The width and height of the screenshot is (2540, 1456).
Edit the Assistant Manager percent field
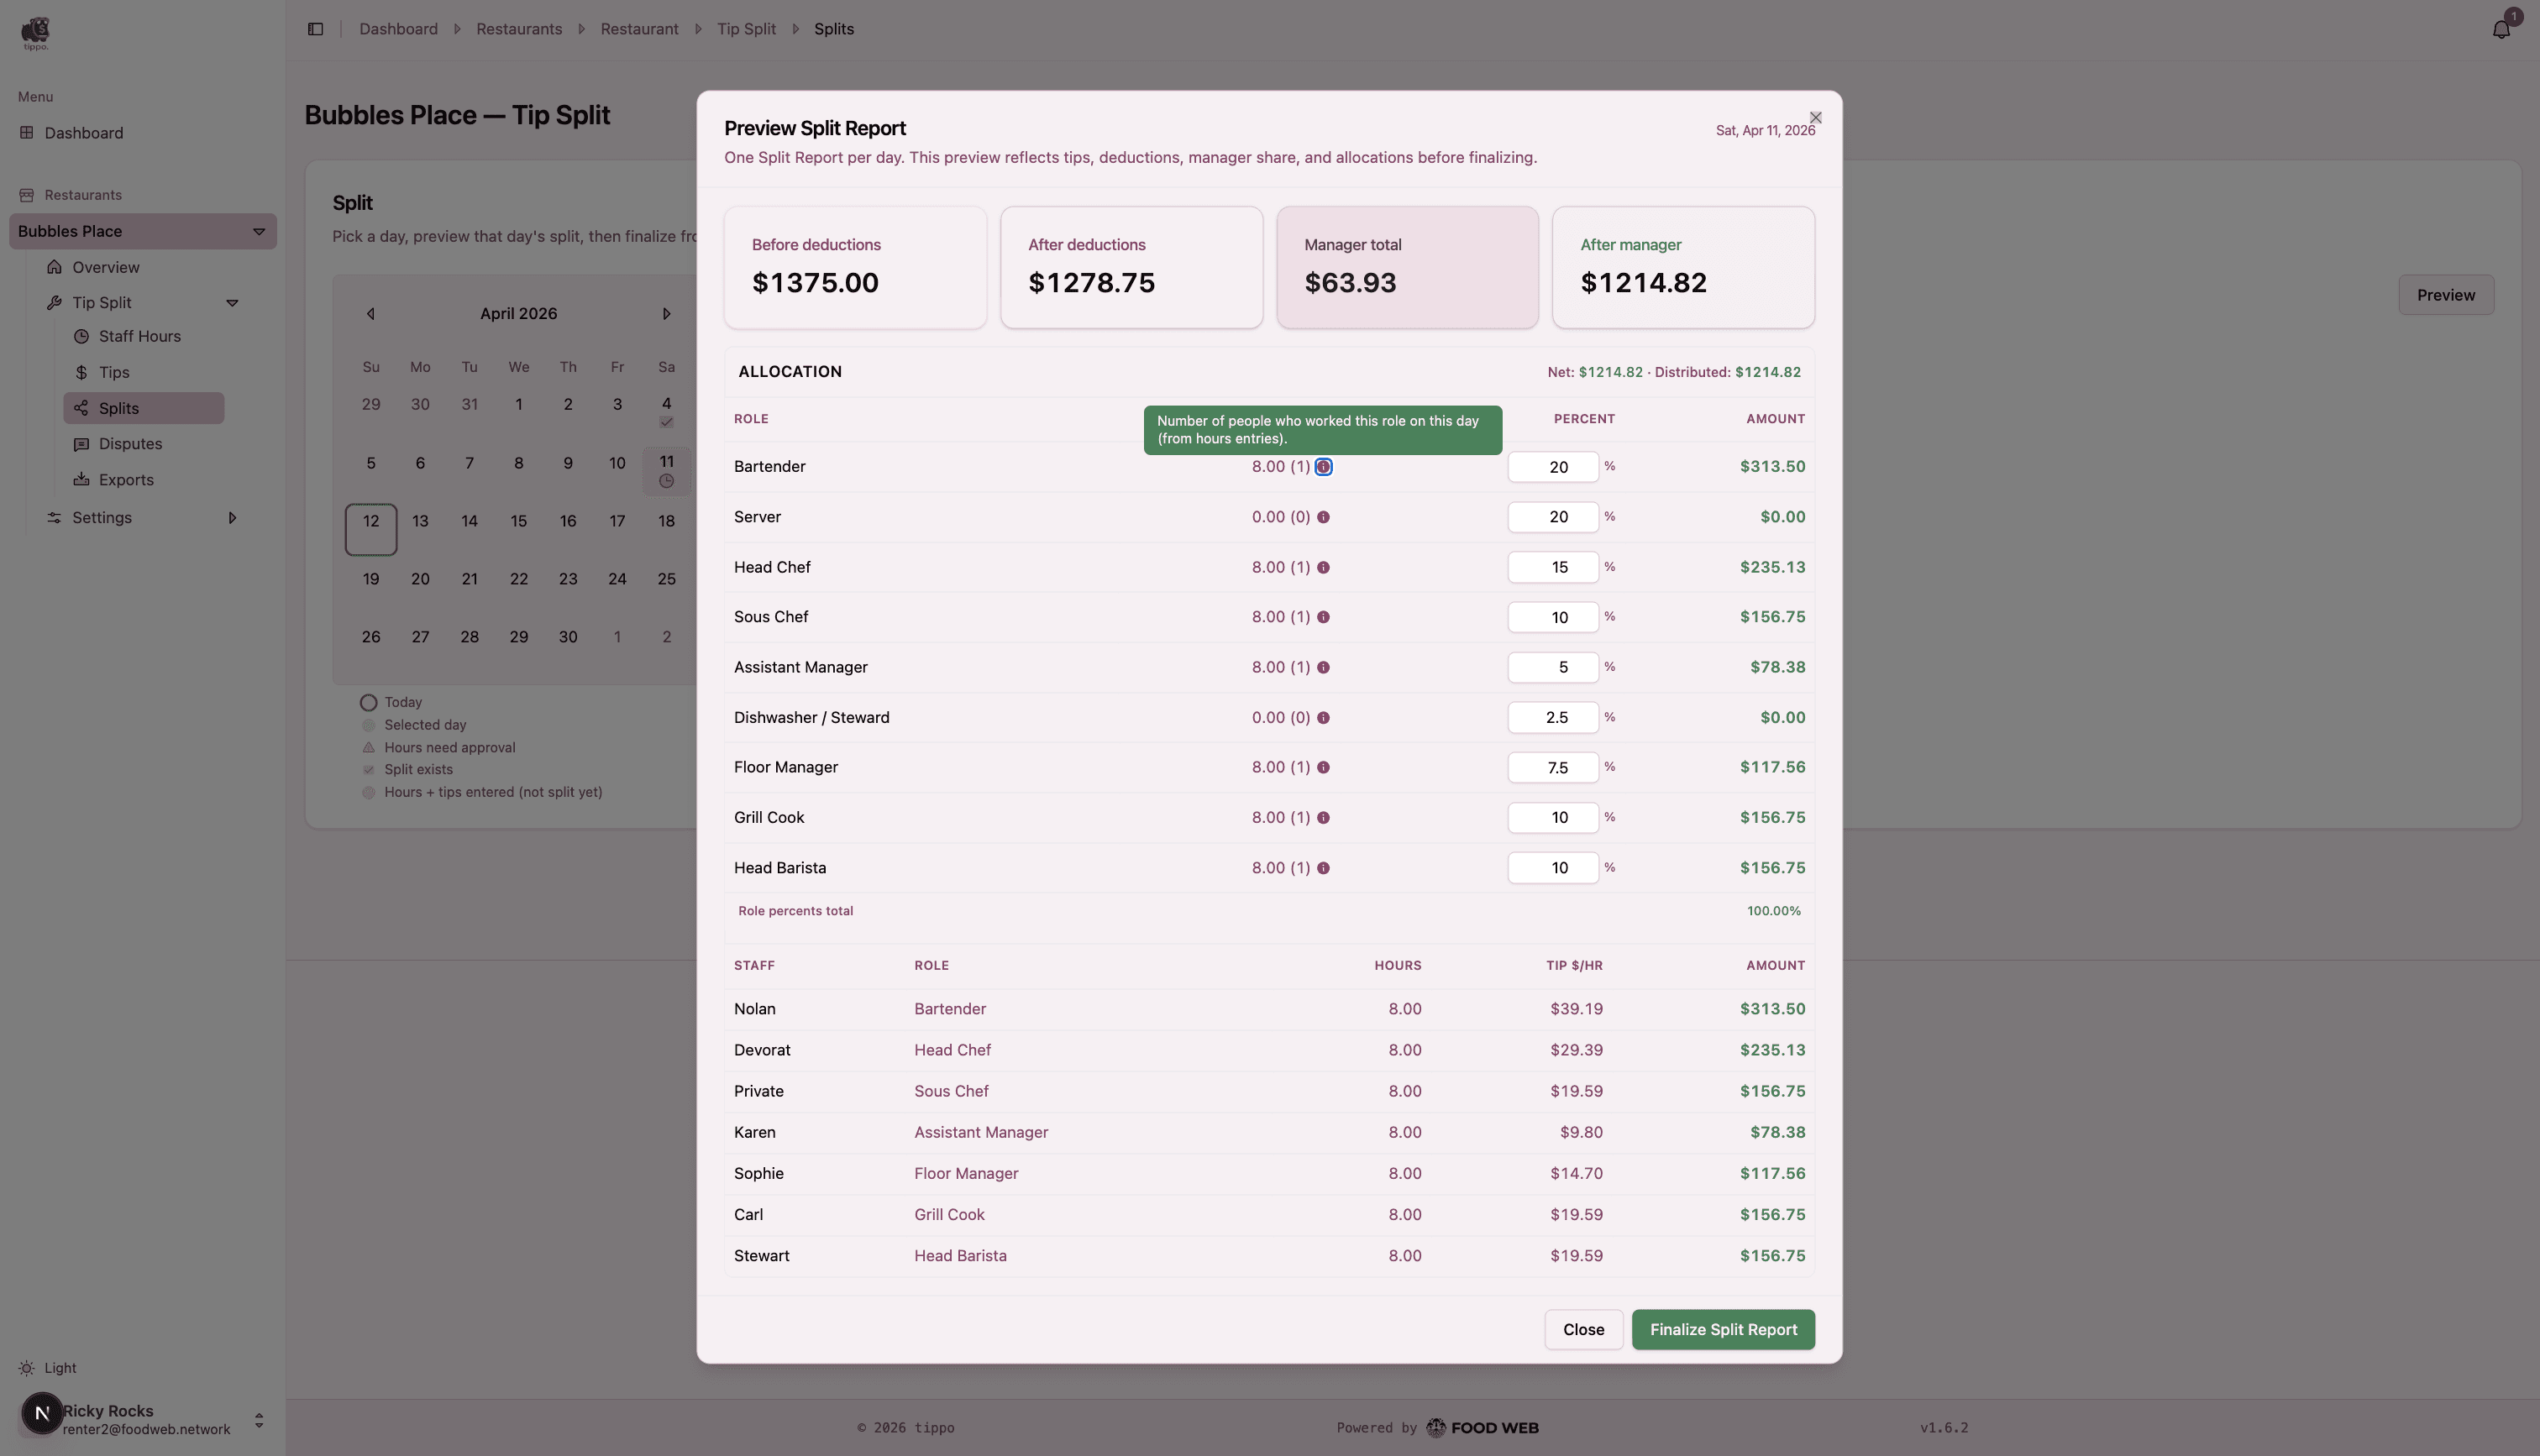(1553, 667)
